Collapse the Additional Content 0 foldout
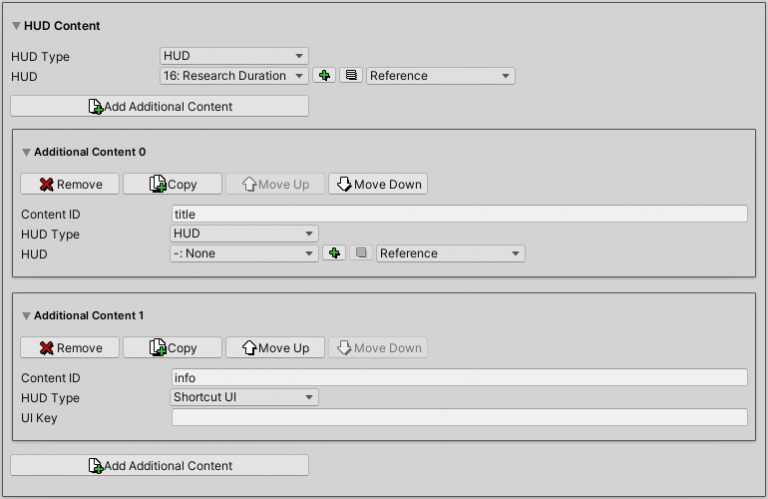768x499 pixels. (26, 152)
